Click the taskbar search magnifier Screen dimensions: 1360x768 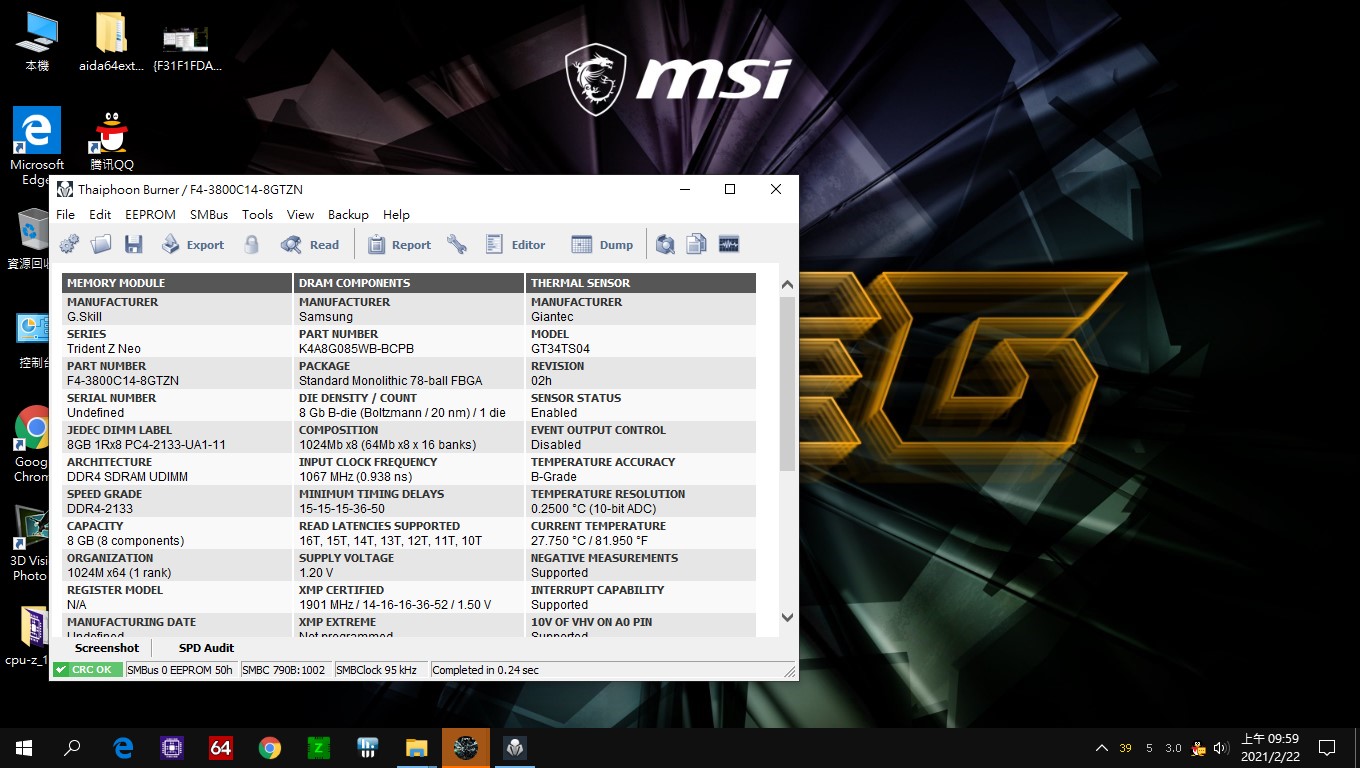pos(72,748)
